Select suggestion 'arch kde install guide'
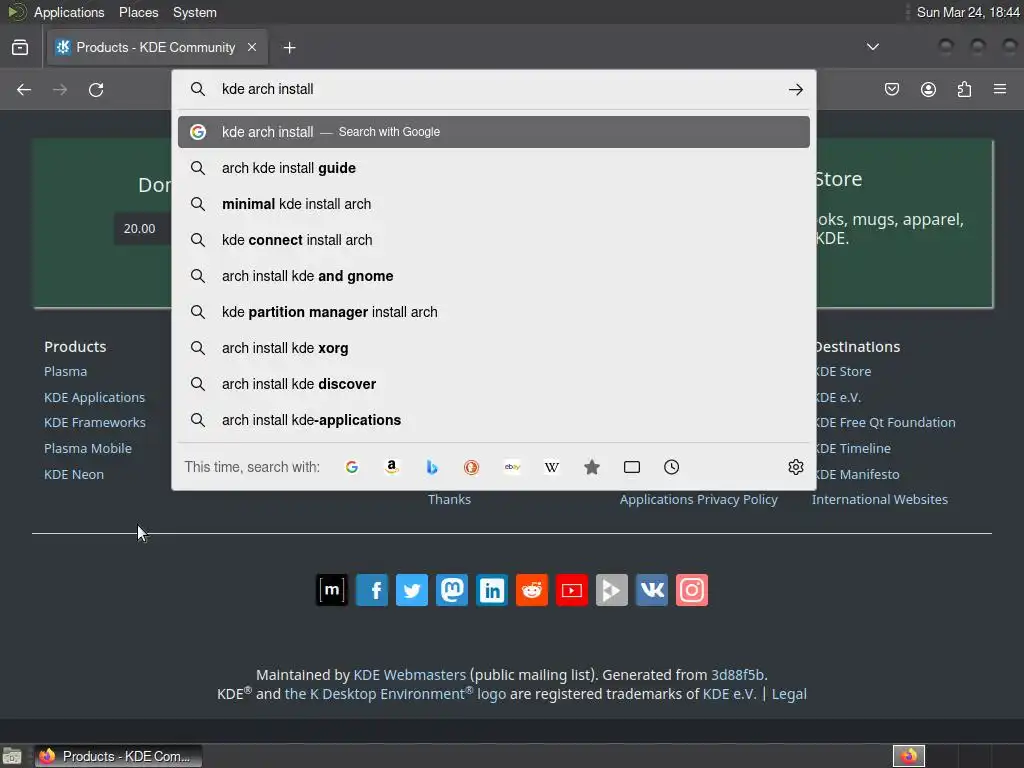 [494, 168]
